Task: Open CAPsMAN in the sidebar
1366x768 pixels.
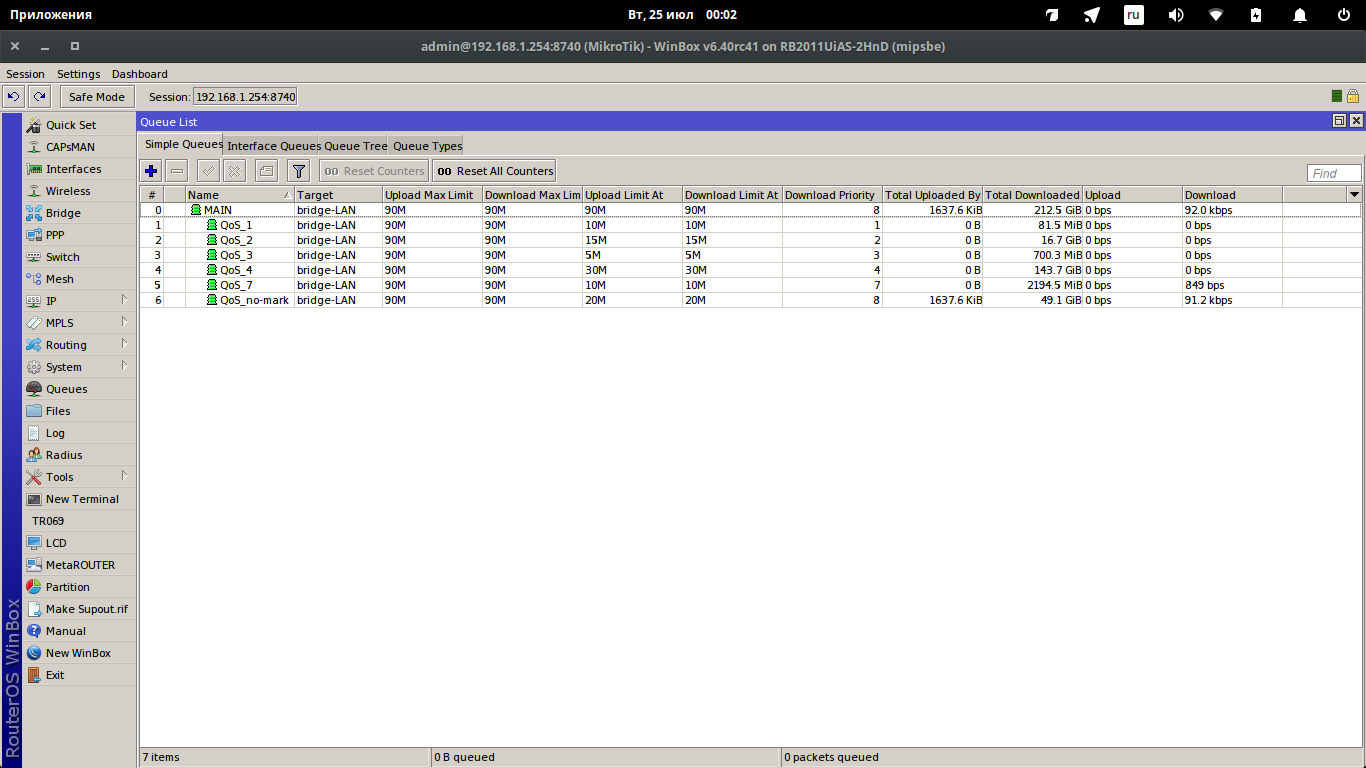Action: click(79, 147)
